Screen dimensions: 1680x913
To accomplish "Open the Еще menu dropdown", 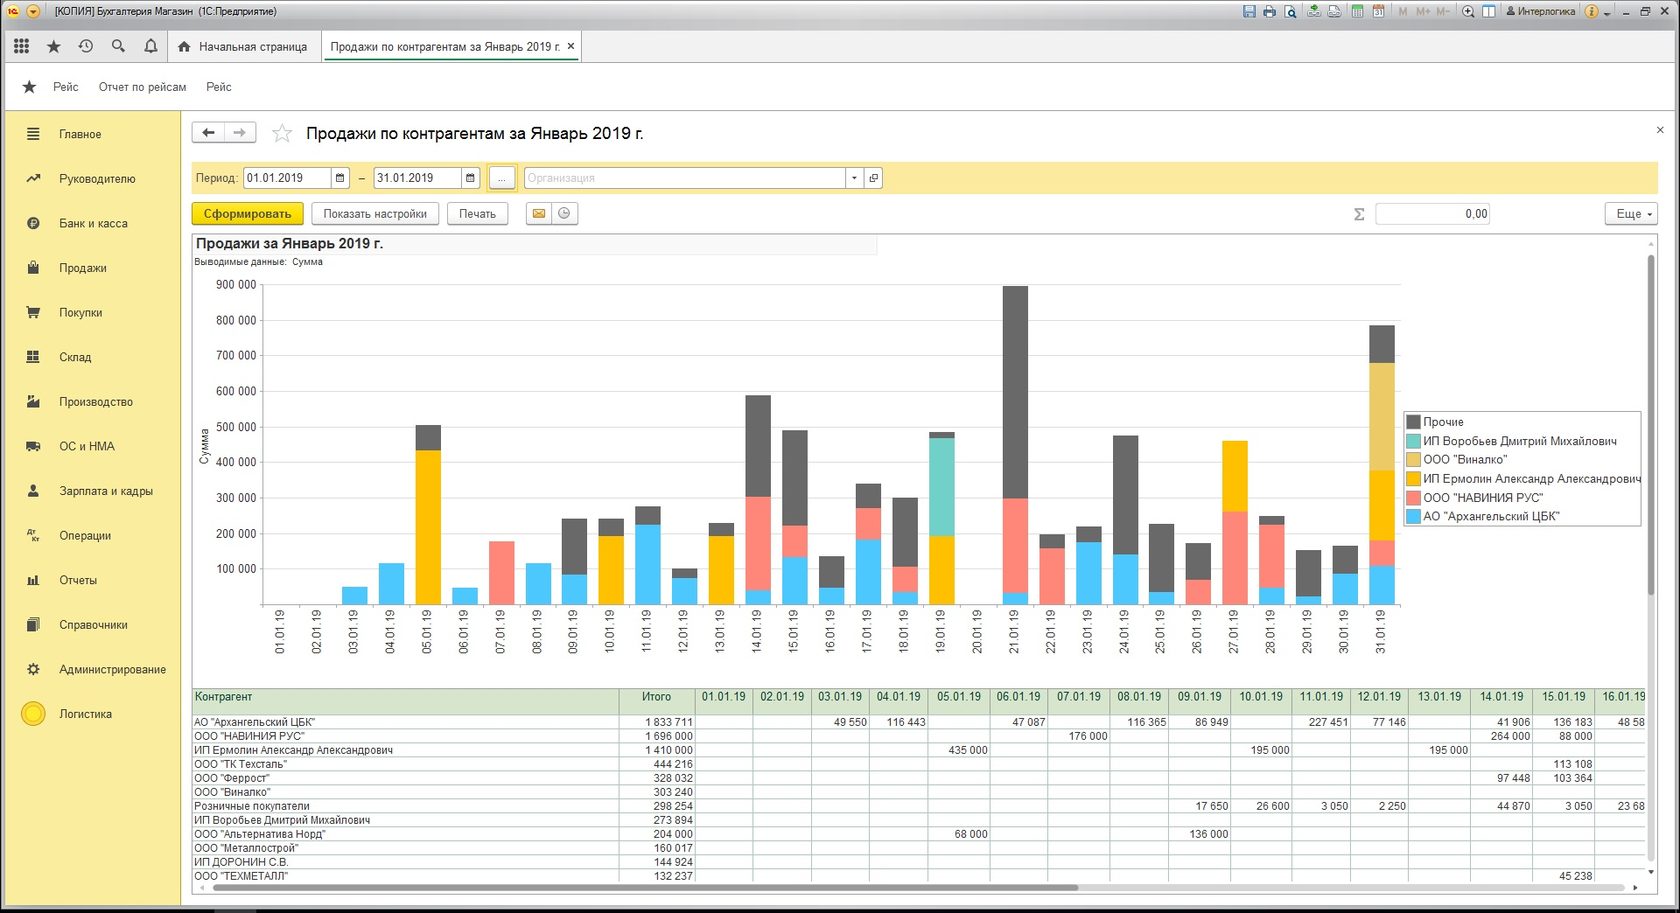I will pyautogui.click(x=1631, y=214).
